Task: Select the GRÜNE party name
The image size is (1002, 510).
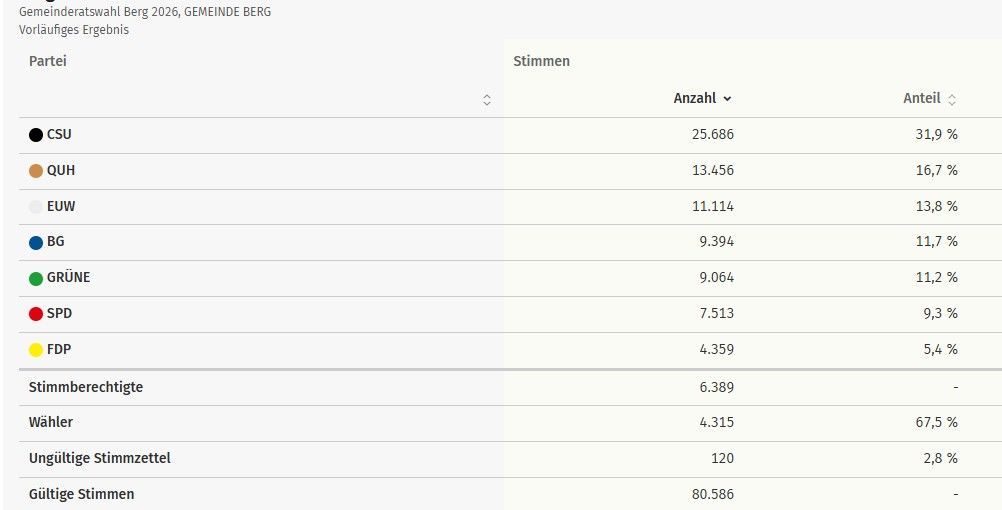Action: 68,278
